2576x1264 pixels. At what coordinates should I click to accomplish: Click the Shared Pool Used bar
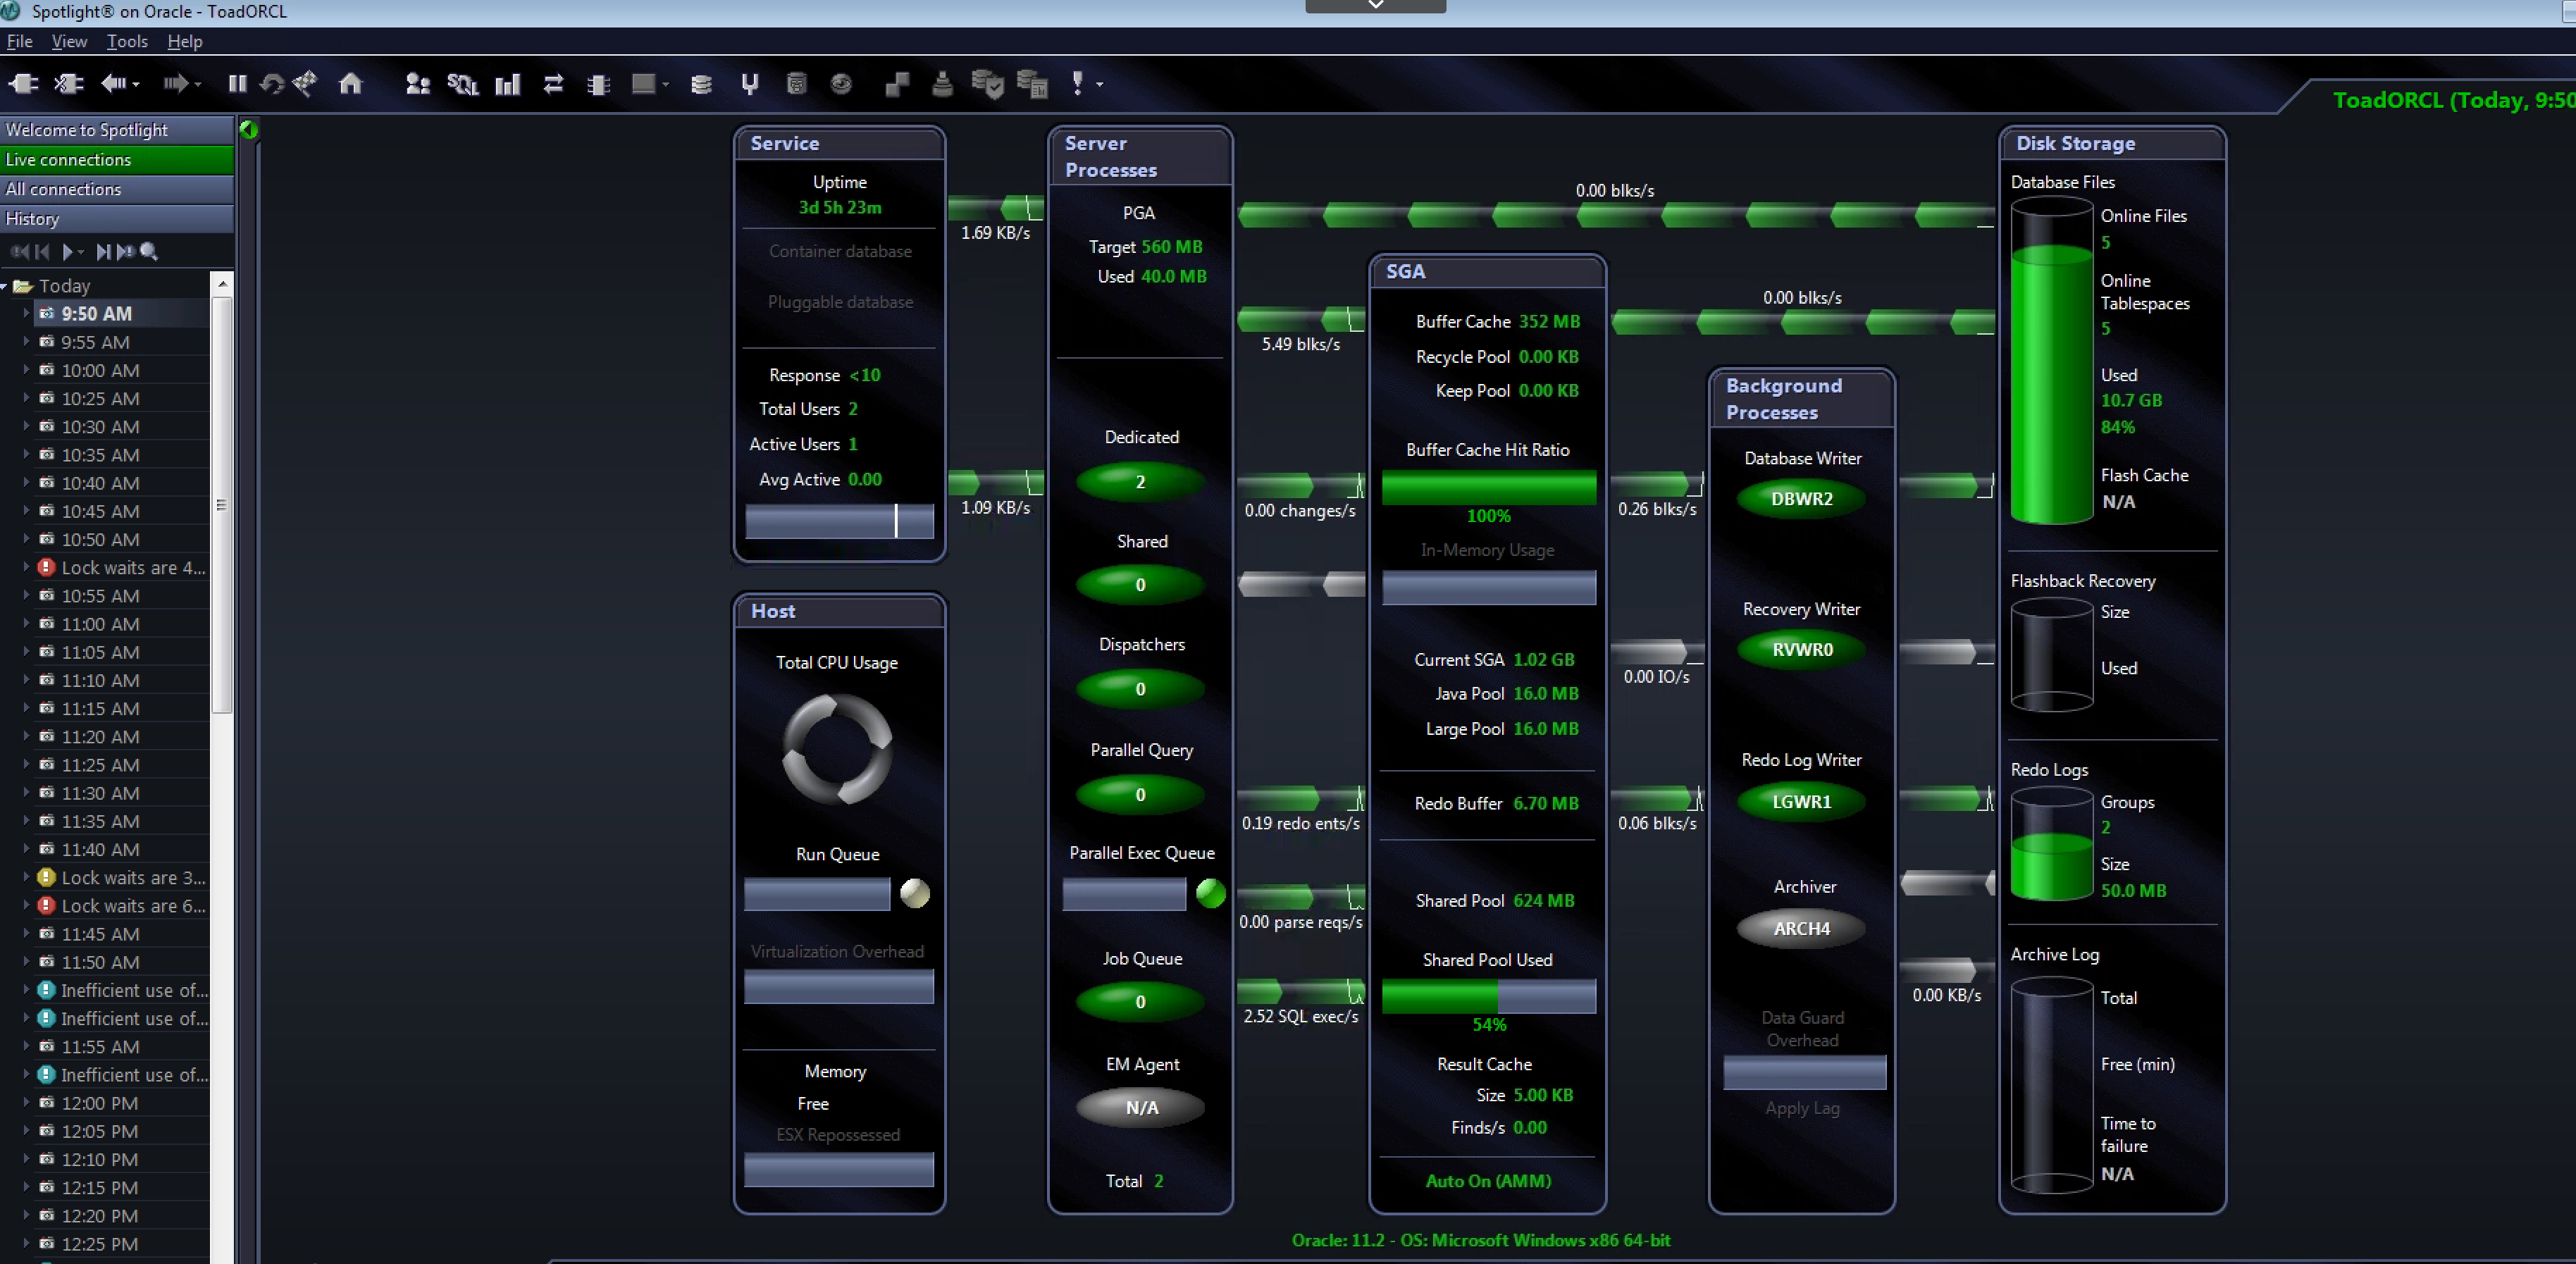point(1488,997)
